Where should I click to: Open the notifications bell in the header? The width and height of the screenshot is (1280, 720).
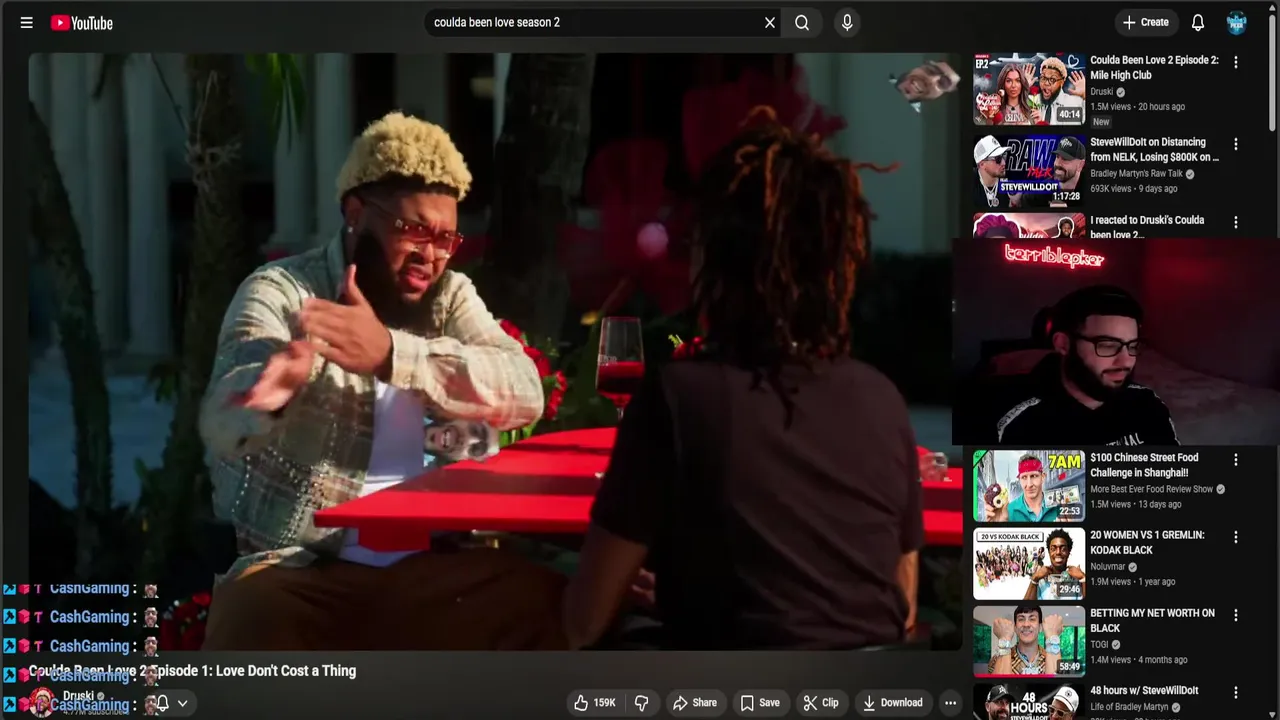coord(1198,22)
